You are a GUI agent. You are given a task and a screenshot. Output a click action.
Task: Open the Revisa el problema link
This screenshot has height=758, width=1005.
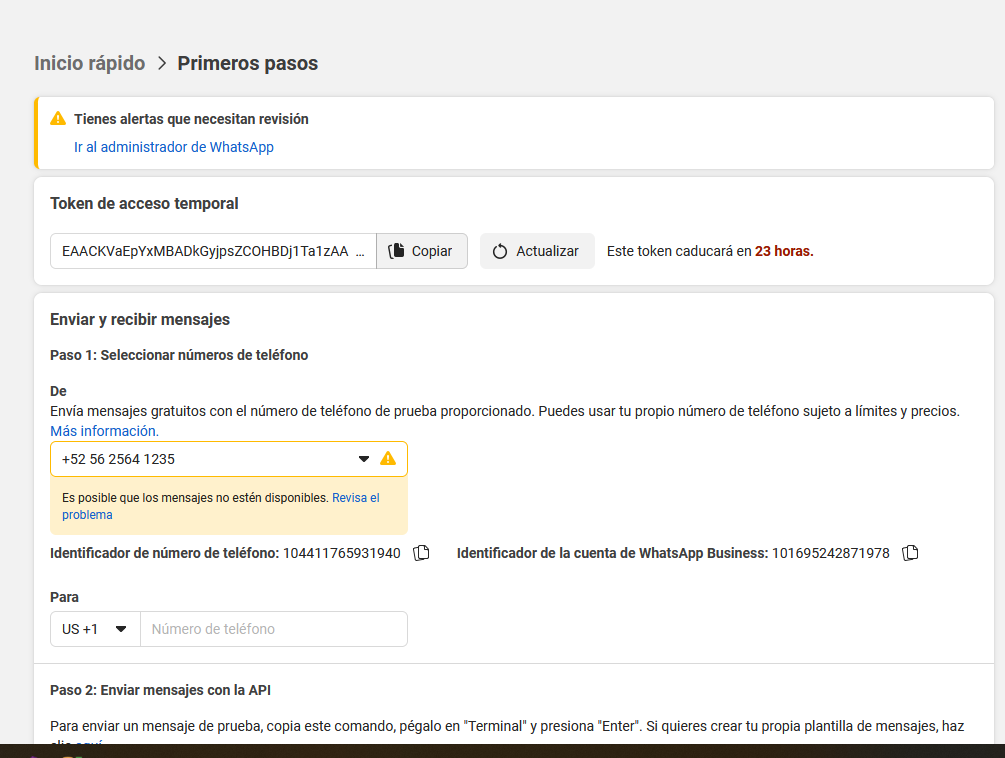[x=355, y=497]
